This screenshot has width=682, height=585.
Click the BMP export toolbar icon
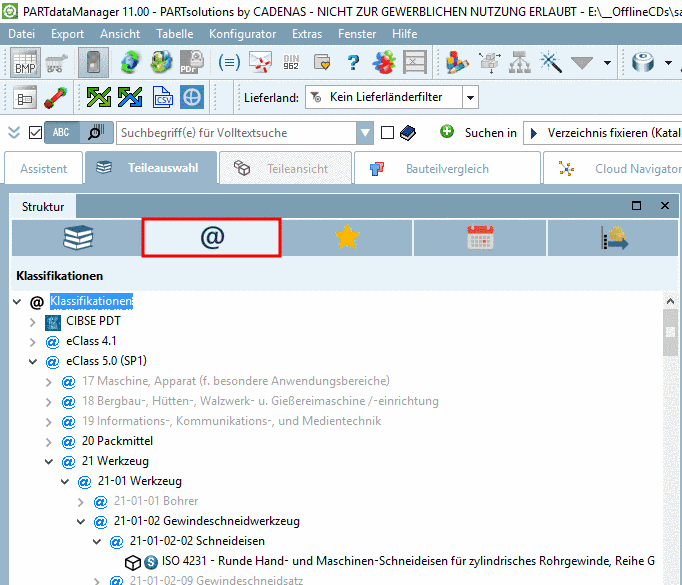click(x=25, y=63)
